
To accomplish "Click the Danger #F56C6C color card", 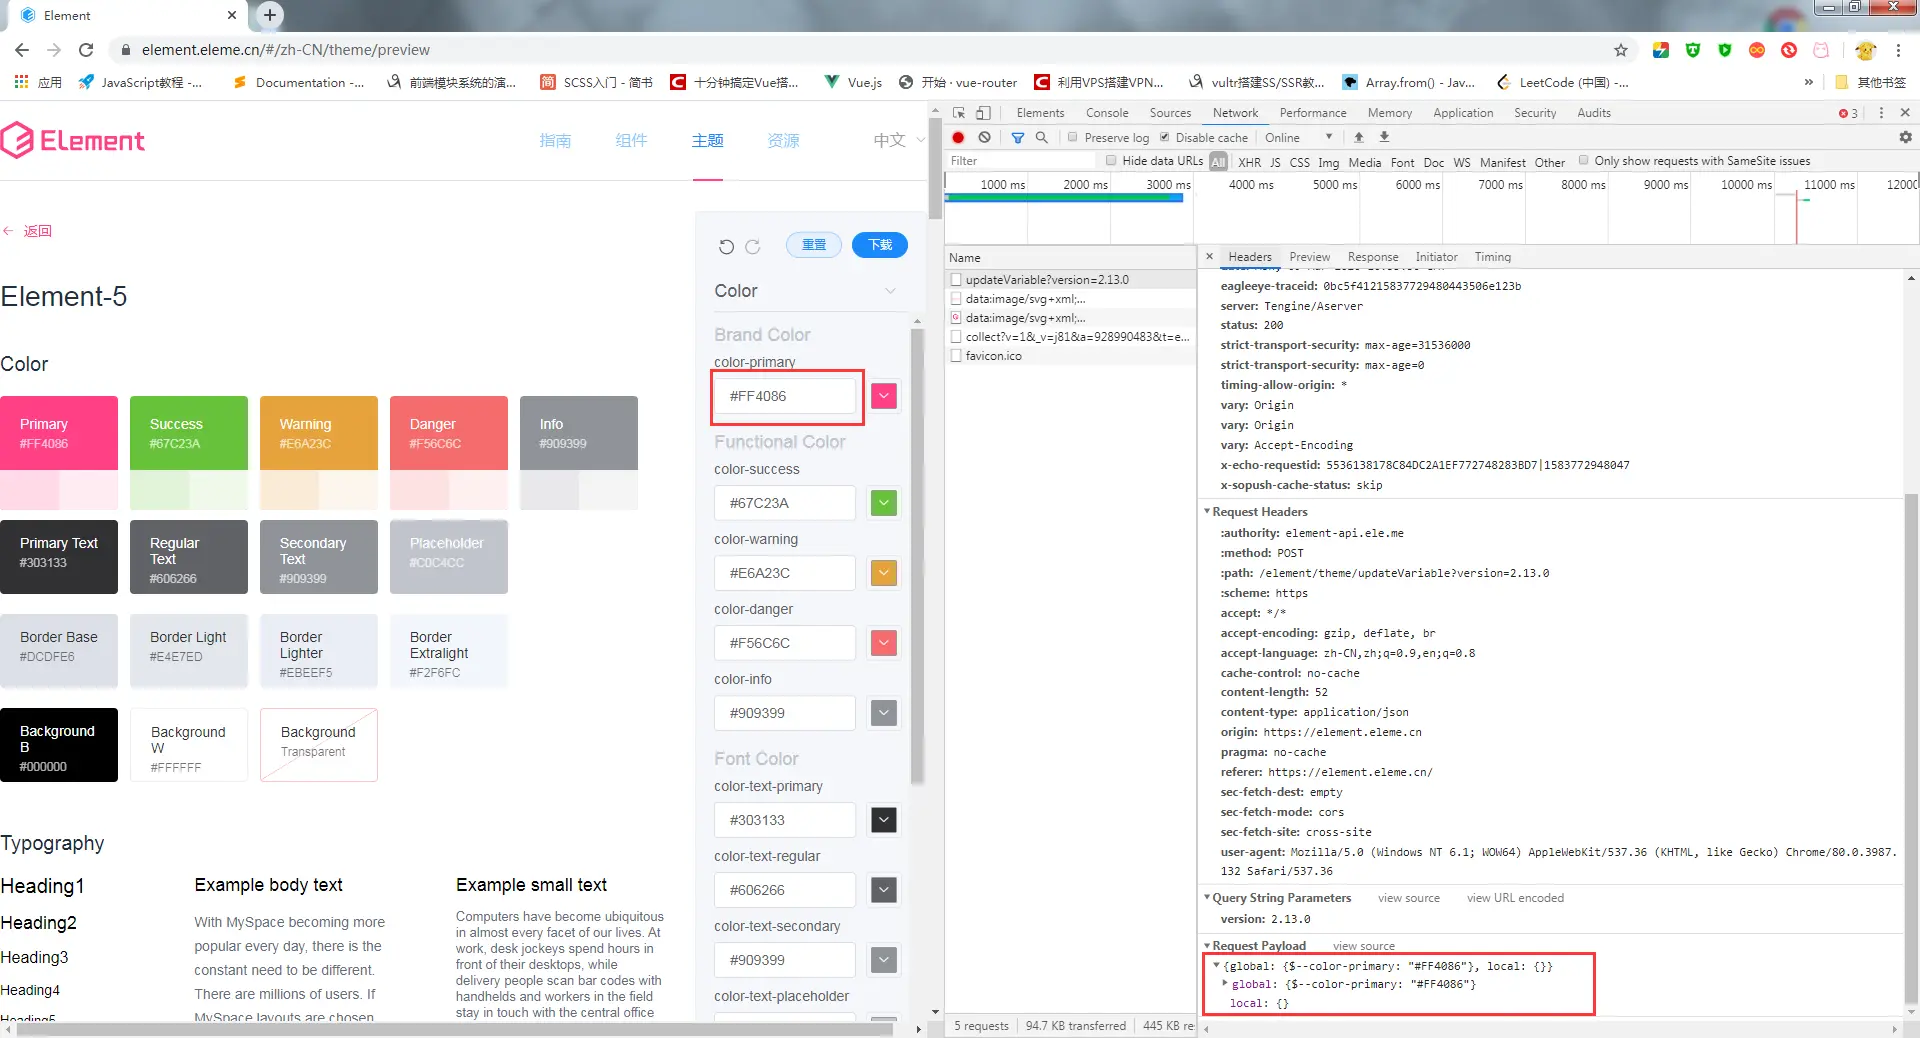I will pyautogui.click(x=449, y=433).
